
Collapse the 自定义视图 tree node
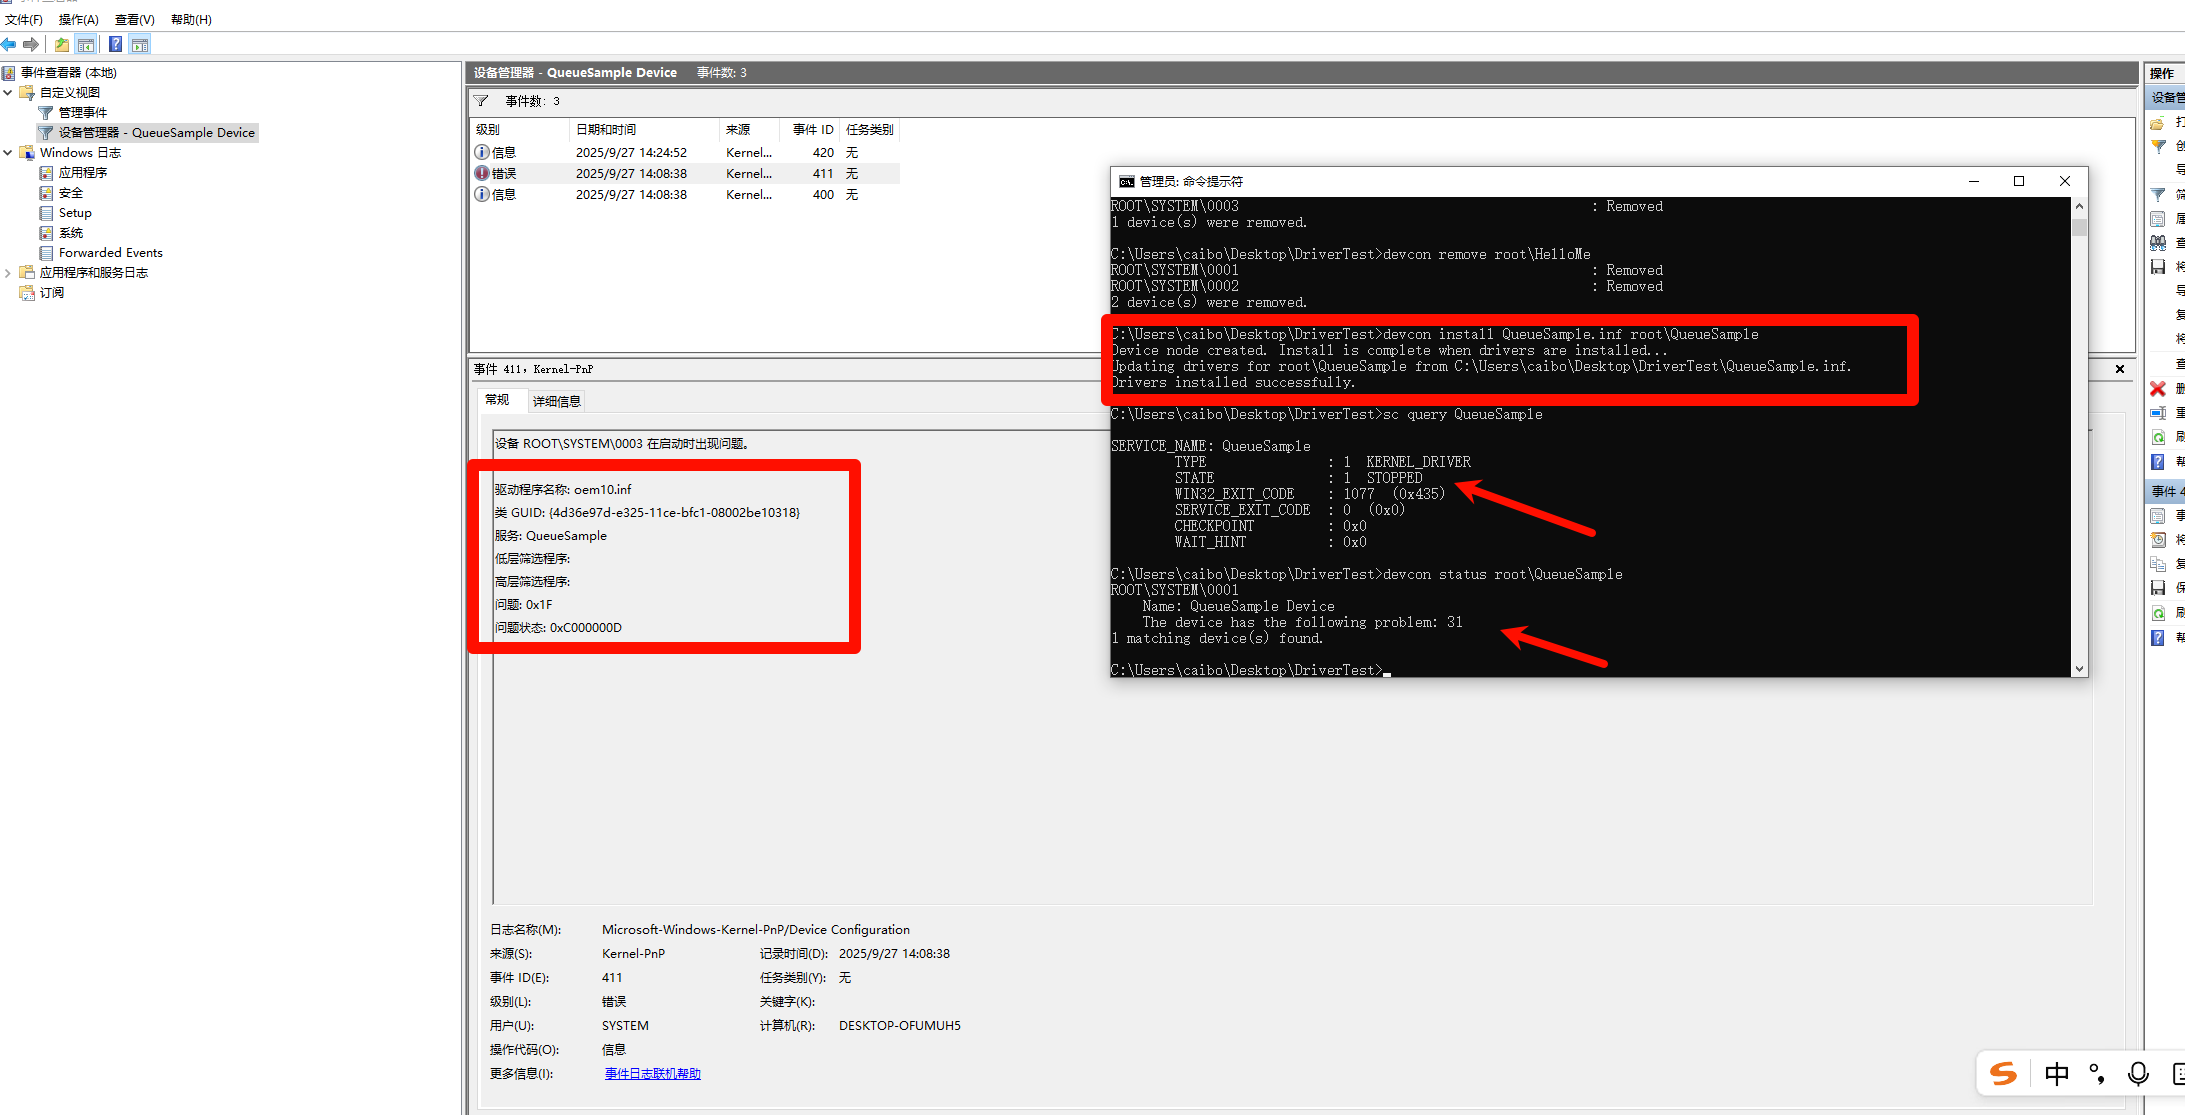click(x=8, y=92)
